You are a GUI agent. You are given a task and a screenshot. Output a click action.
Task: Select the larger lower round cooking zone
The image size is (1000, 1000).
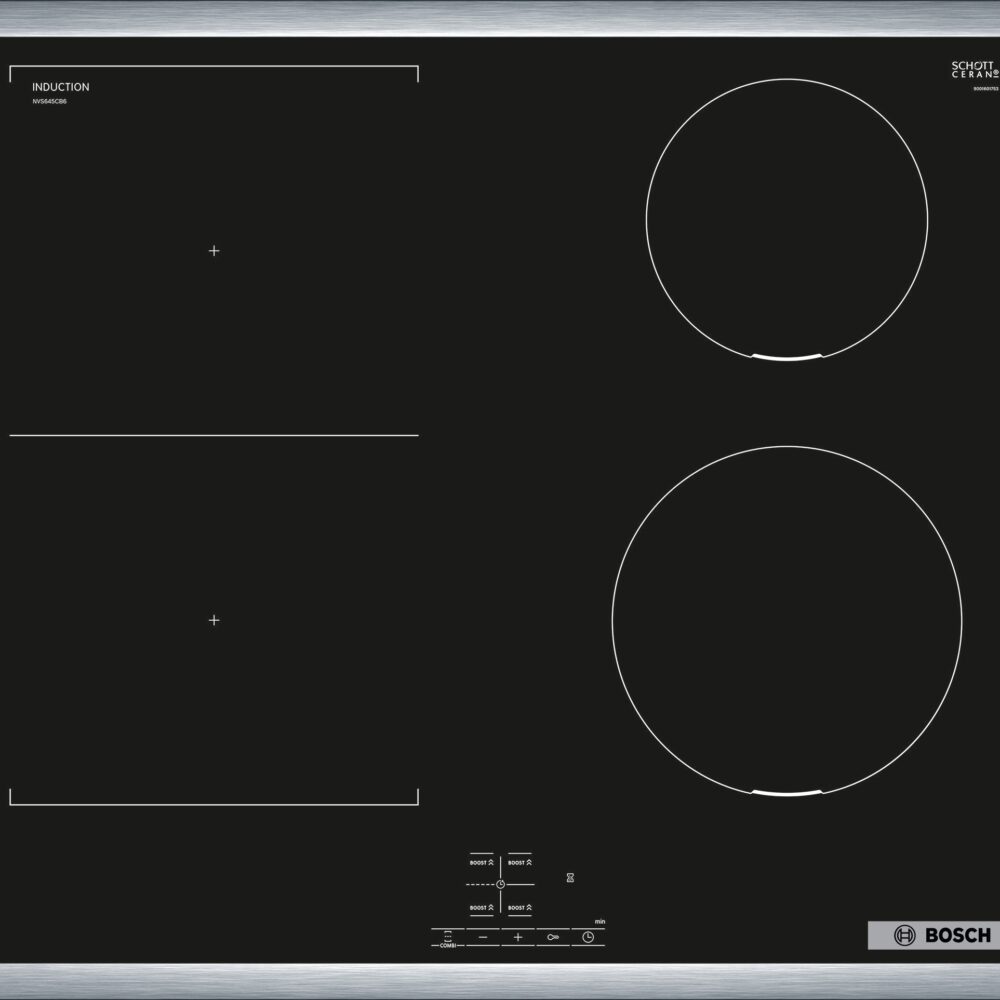787,621
